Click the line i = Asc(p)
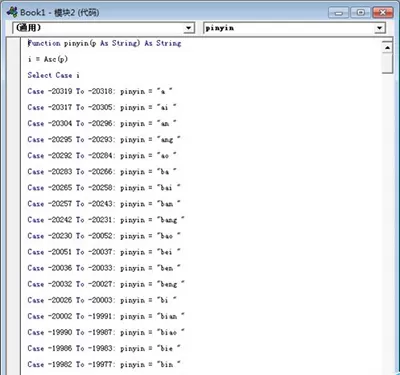 point(48,59)
